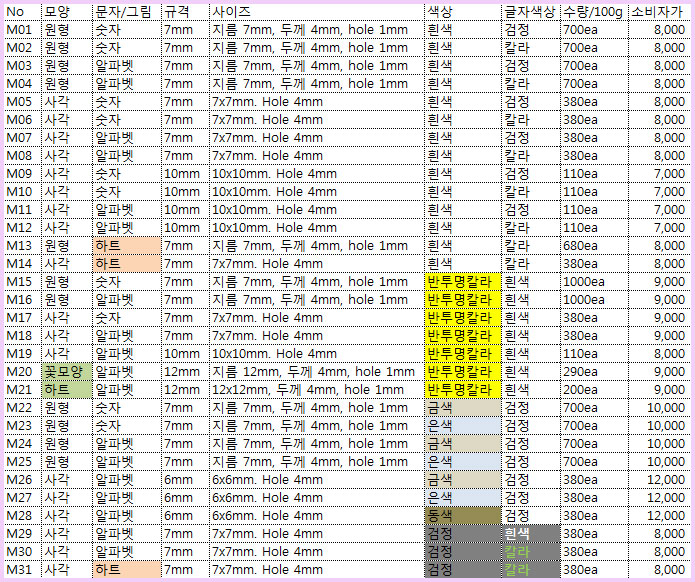Viewport: 695px width, 582px height.
Task: Select '검정' text color cell in row M07
Action: coord(531,138)
